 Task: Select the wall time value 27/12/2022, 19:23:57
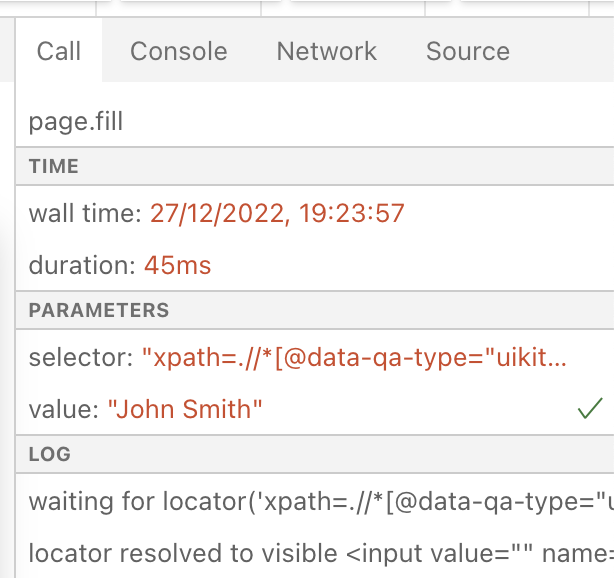(x=277, y=213)
